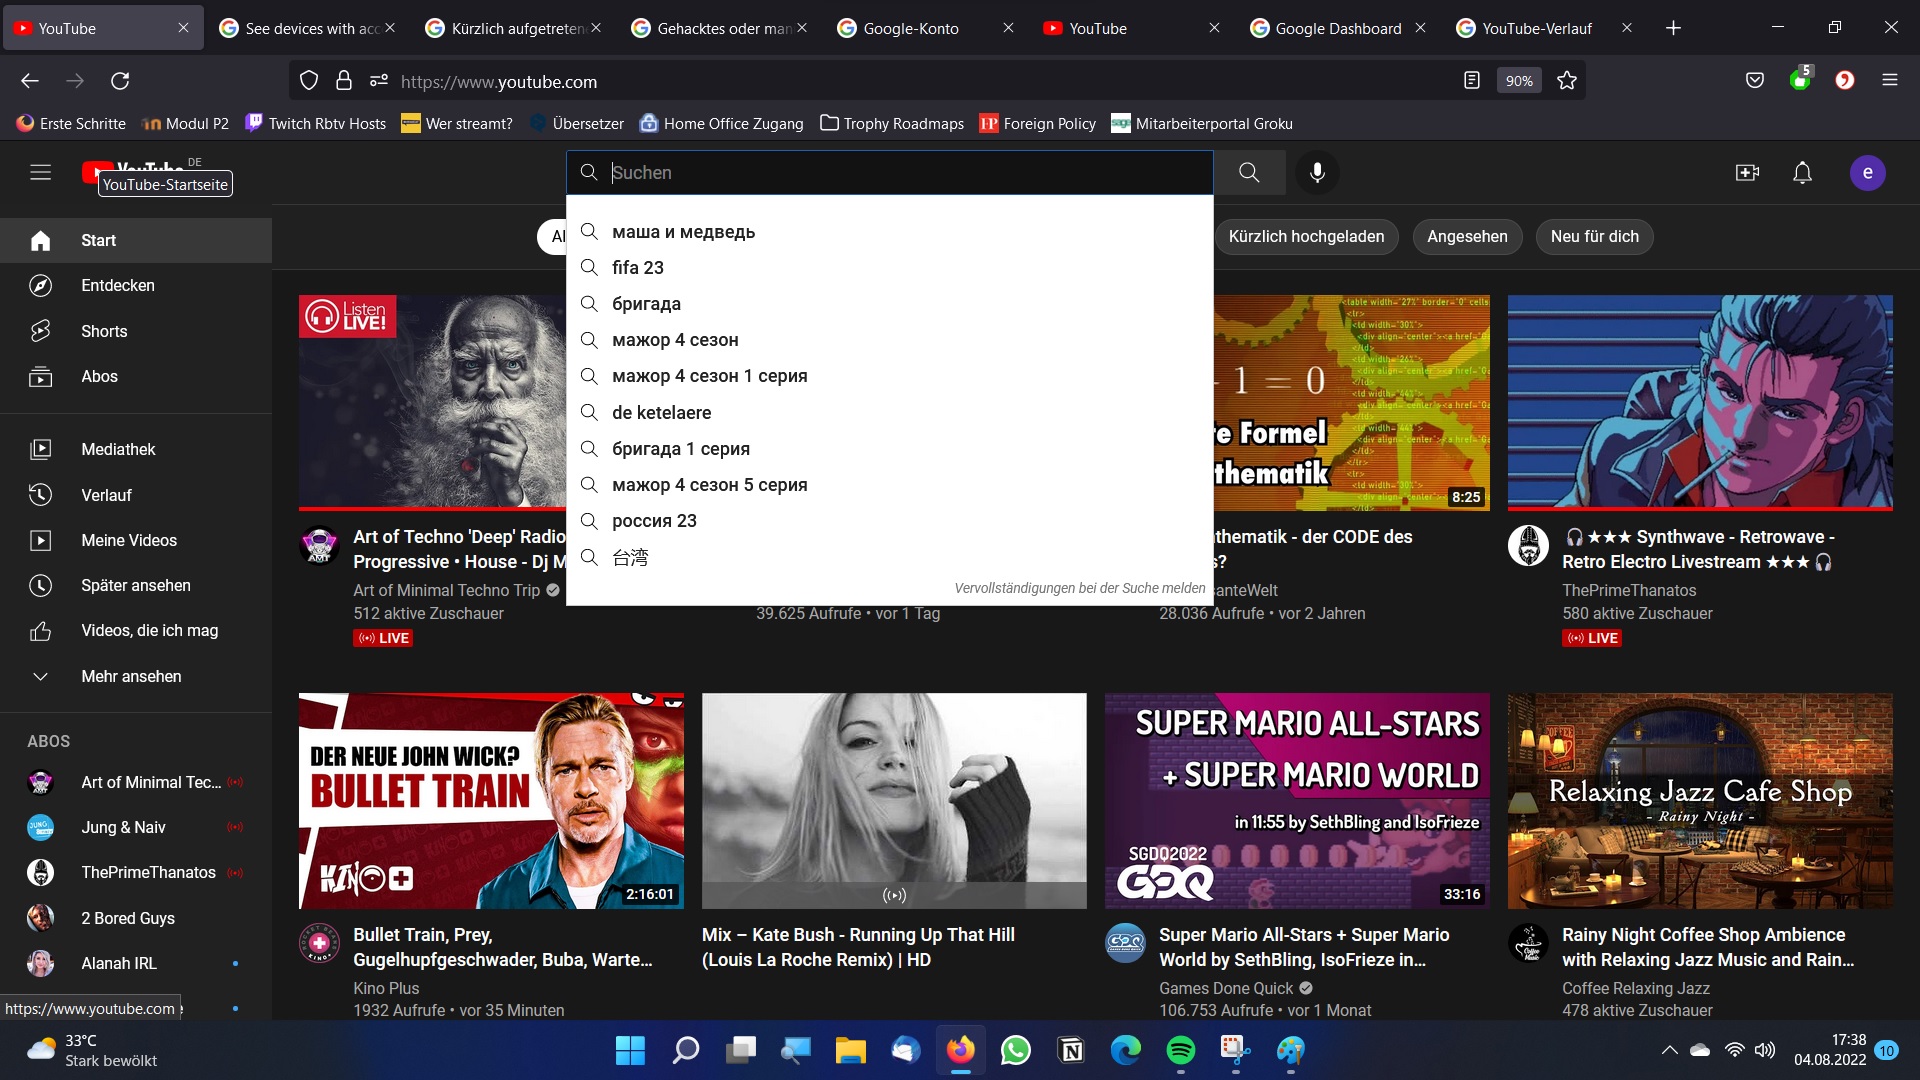Viewport: 1920px width, 1080px height.
Task: Reload the current page
Action: [120, 81]
